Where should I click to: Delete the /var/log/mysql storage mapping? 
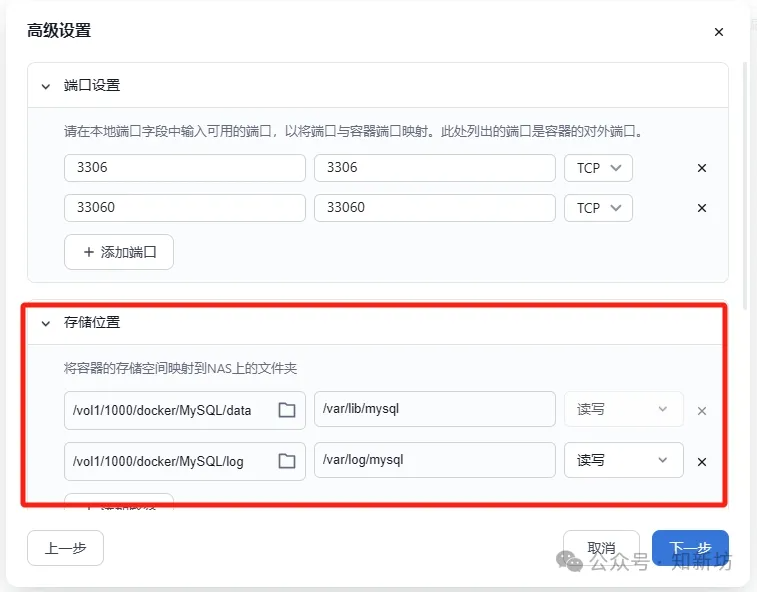click(x=702, y=461)
